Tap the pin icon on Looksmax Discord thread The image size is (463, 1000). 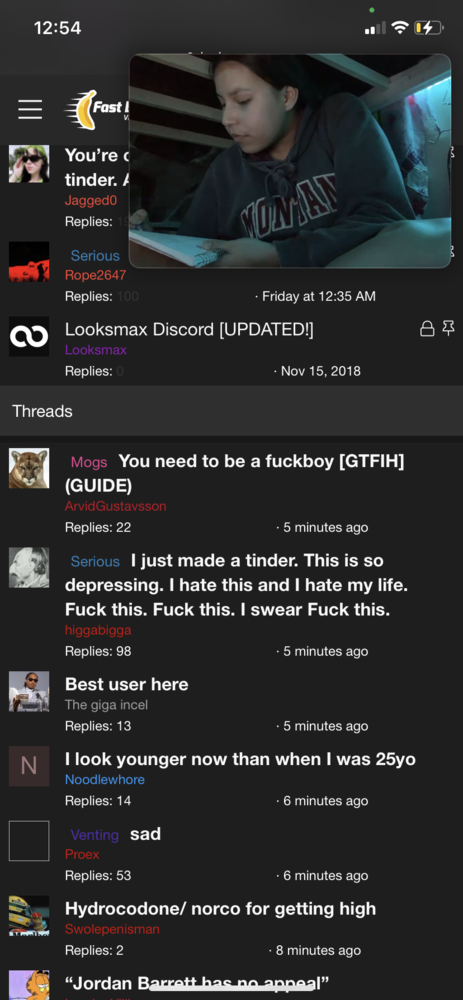(x=448, y=329)
